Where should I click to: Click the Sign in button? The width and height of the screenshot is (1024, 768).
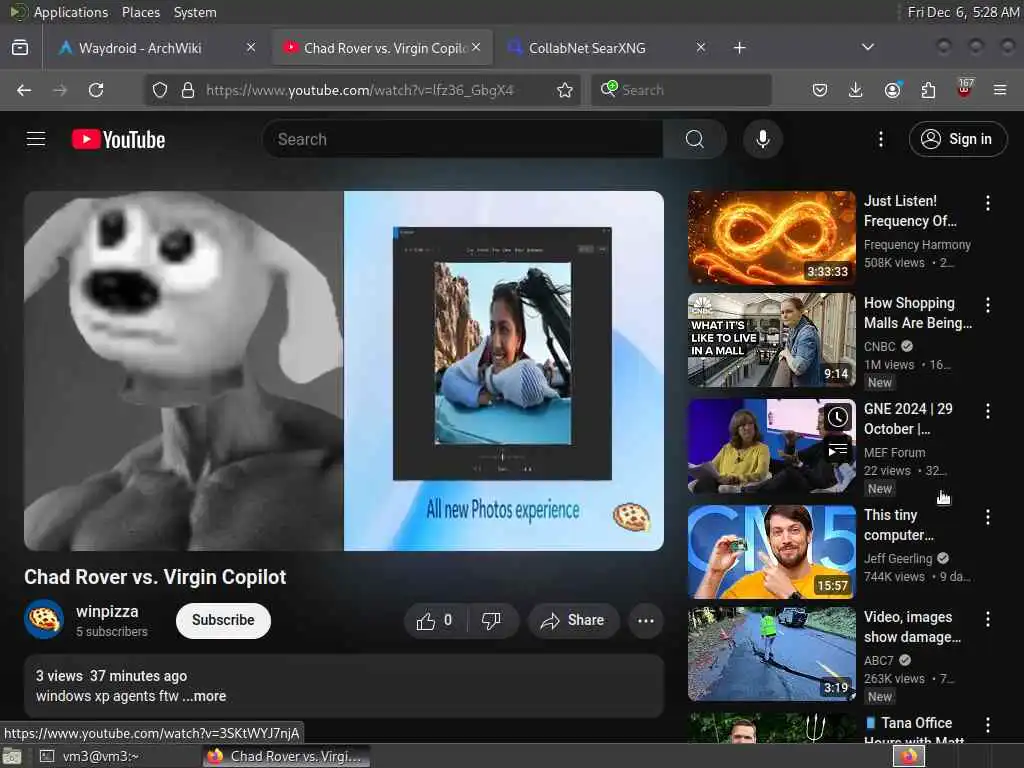coord(957,139)
